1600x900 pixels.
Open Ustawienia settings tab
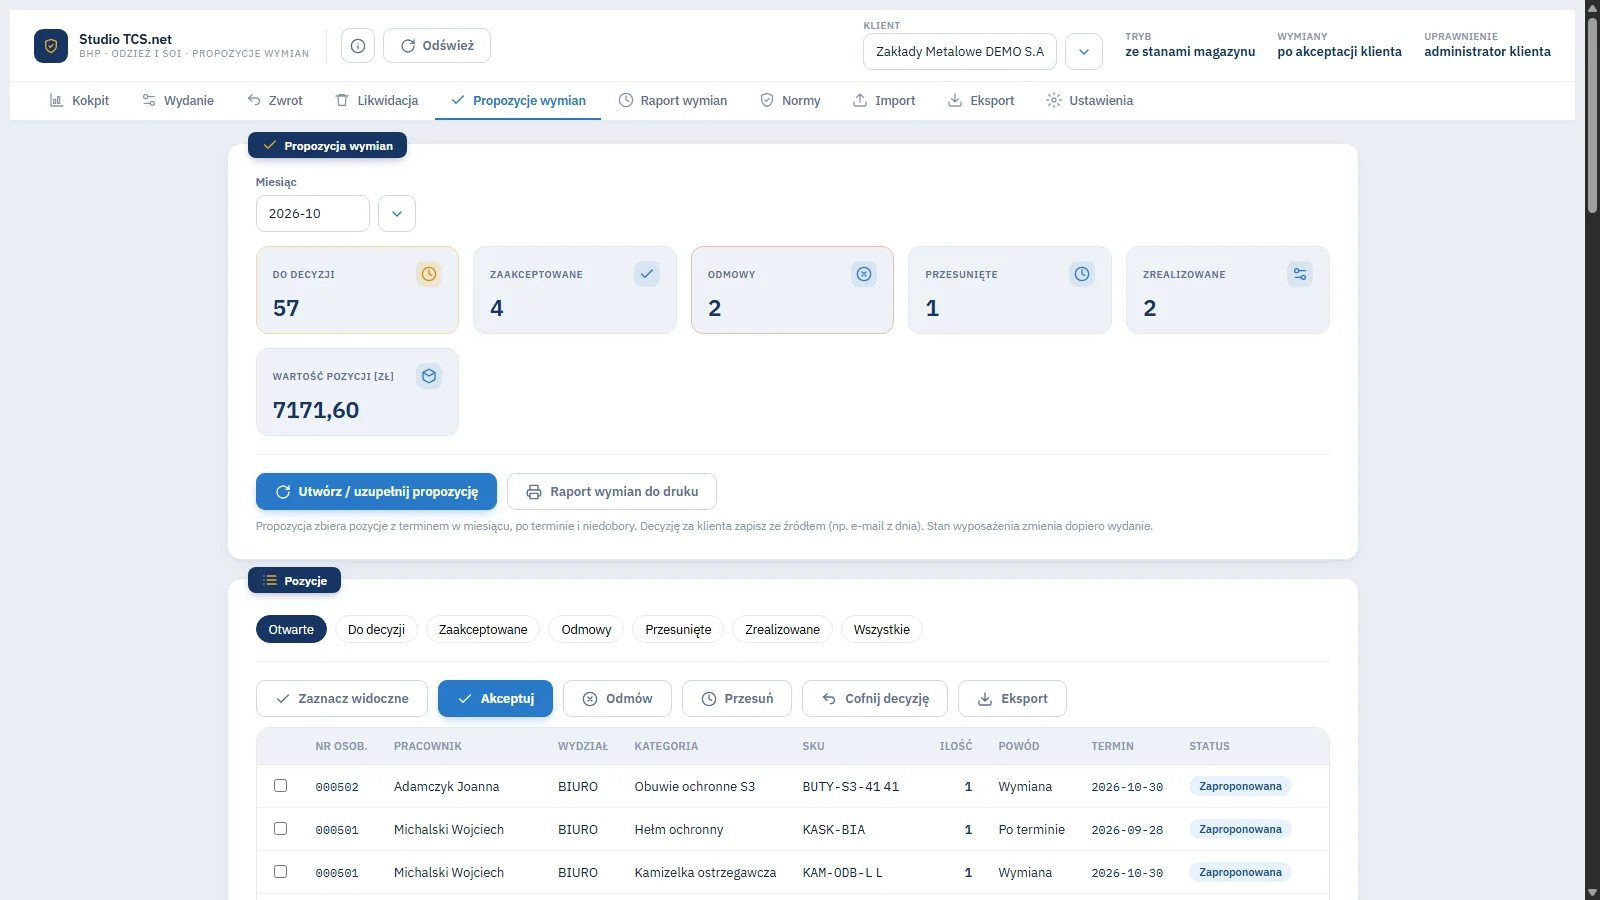[1090, 101]
